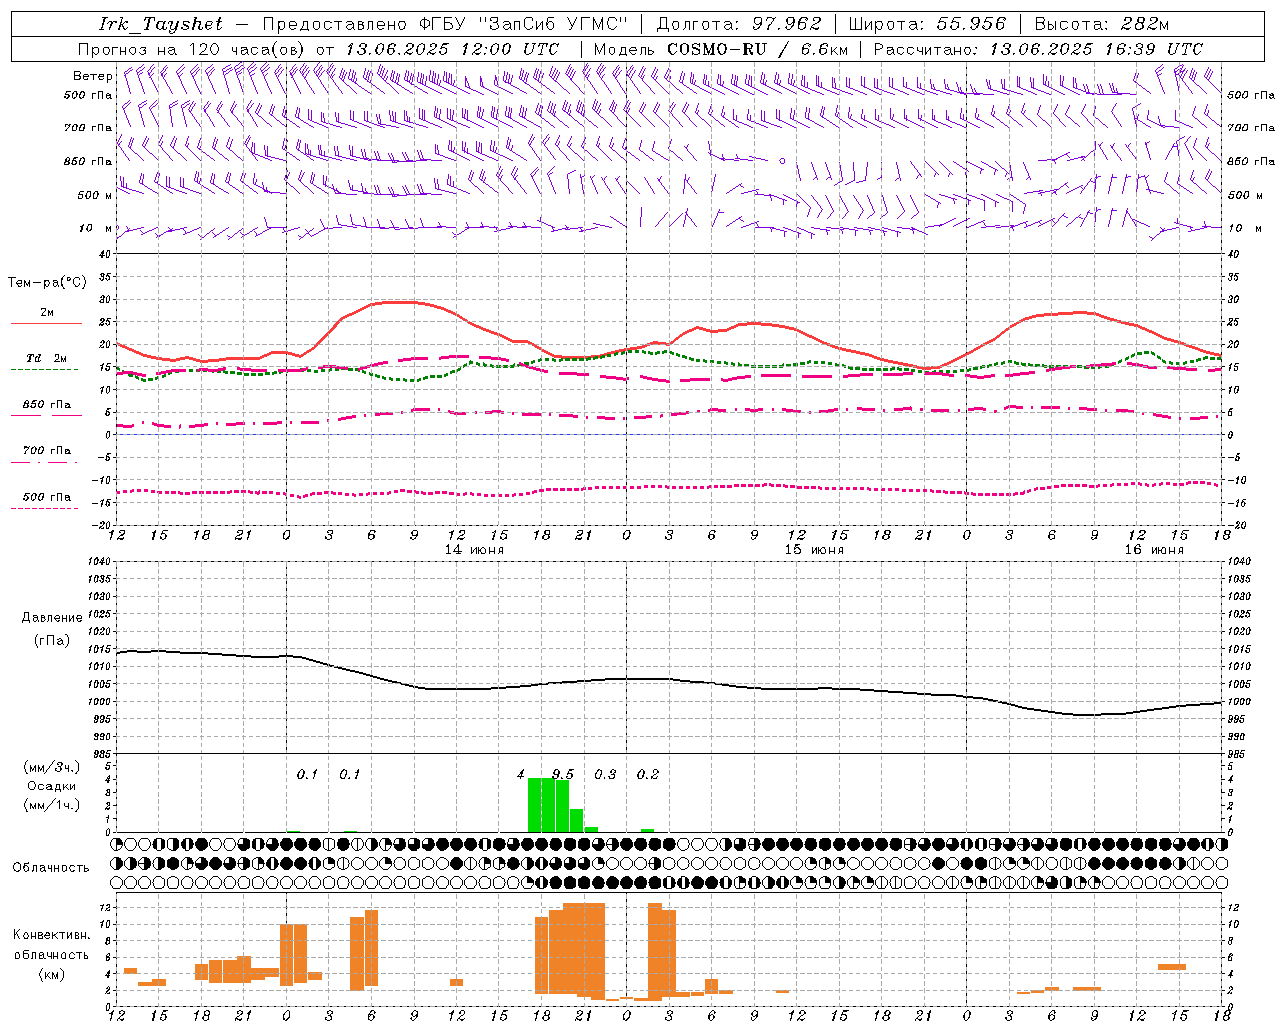Screen dimensions: 1280x1024
Task: Click the "15 июня" date label
Action: 814,550
